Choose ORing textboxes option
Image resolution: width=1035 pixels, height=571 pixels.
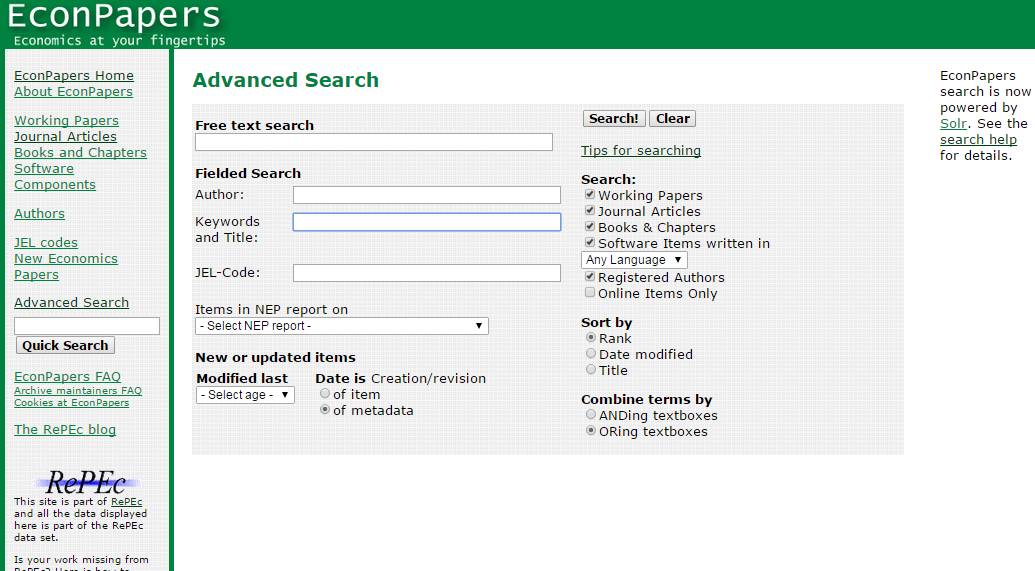tap(591, 430)
